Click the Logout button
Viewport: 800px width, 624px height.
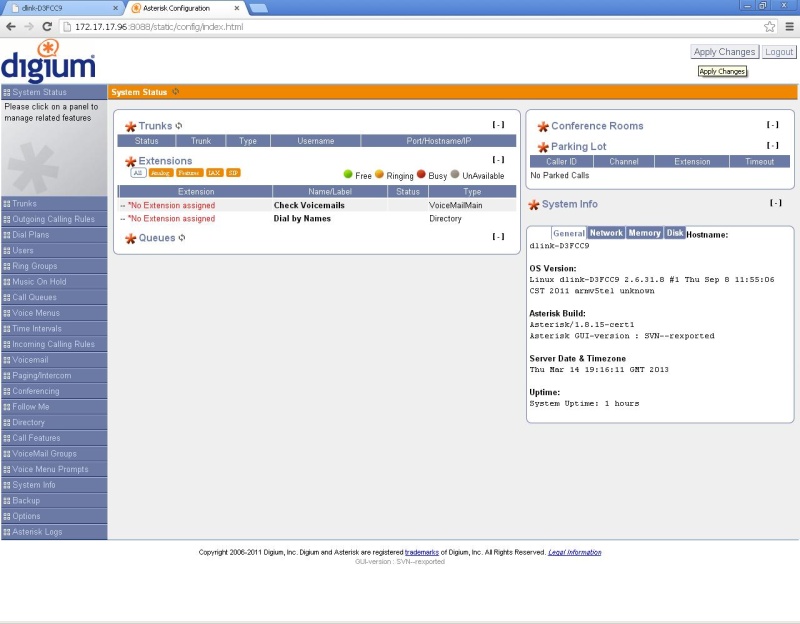[x=779, y=52]
